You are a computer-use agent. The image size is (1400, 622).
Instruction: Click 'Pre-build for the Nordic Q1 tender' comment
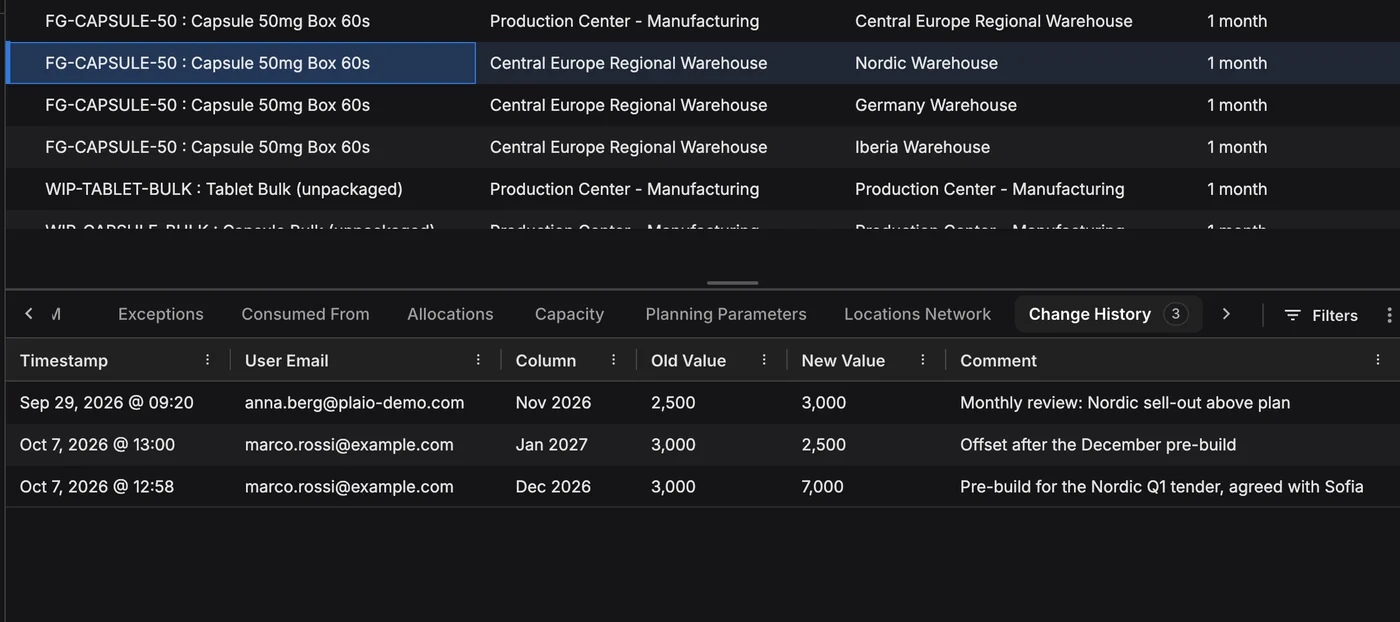pyautogui.click(x=1162, y=487)
